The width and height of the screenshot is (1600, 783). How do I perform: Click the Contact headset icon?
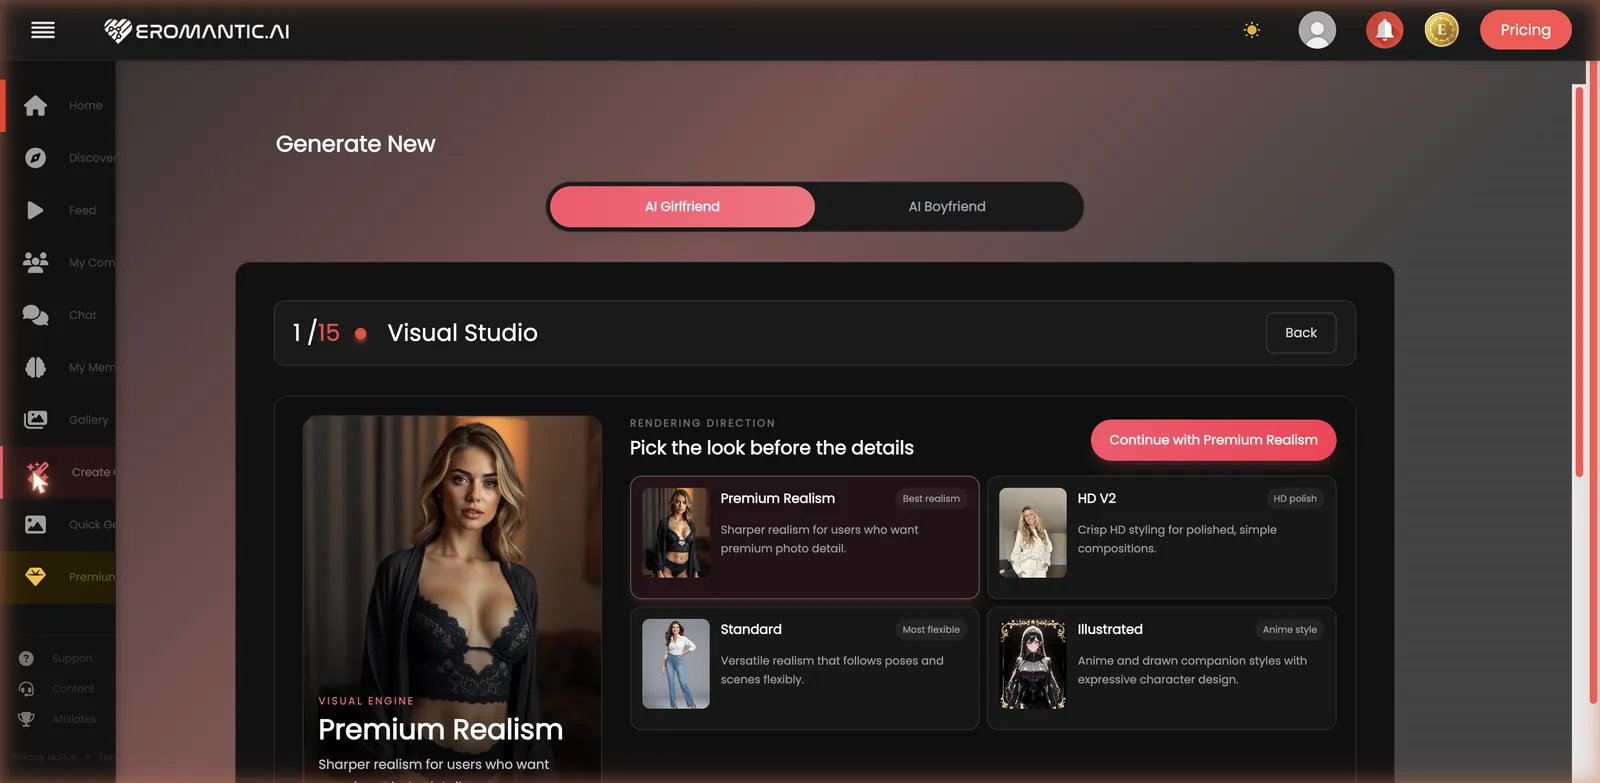coord(26,689)
